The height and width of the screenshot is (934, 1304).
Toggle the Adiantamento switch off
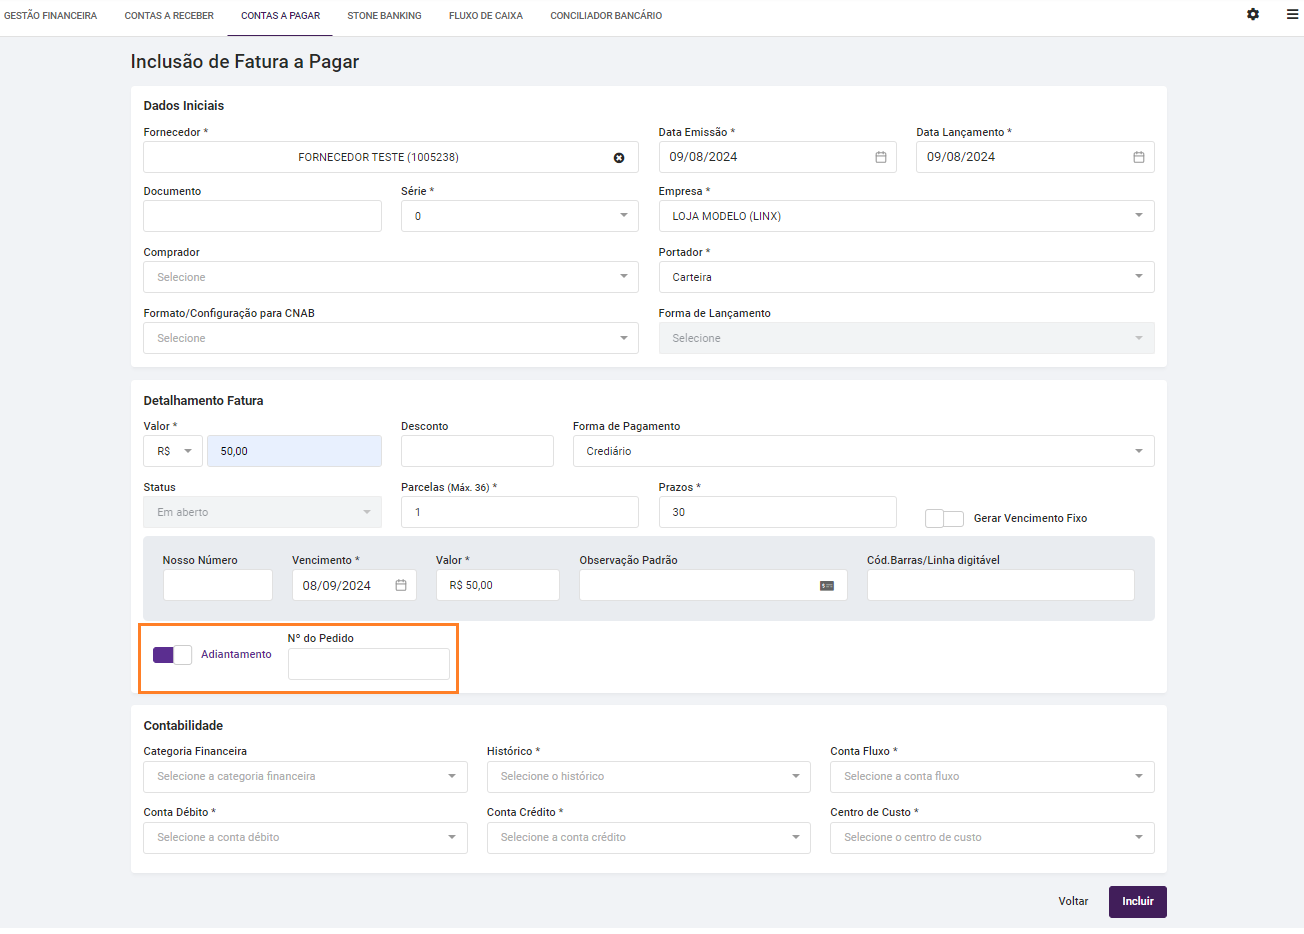click(172, 655)
